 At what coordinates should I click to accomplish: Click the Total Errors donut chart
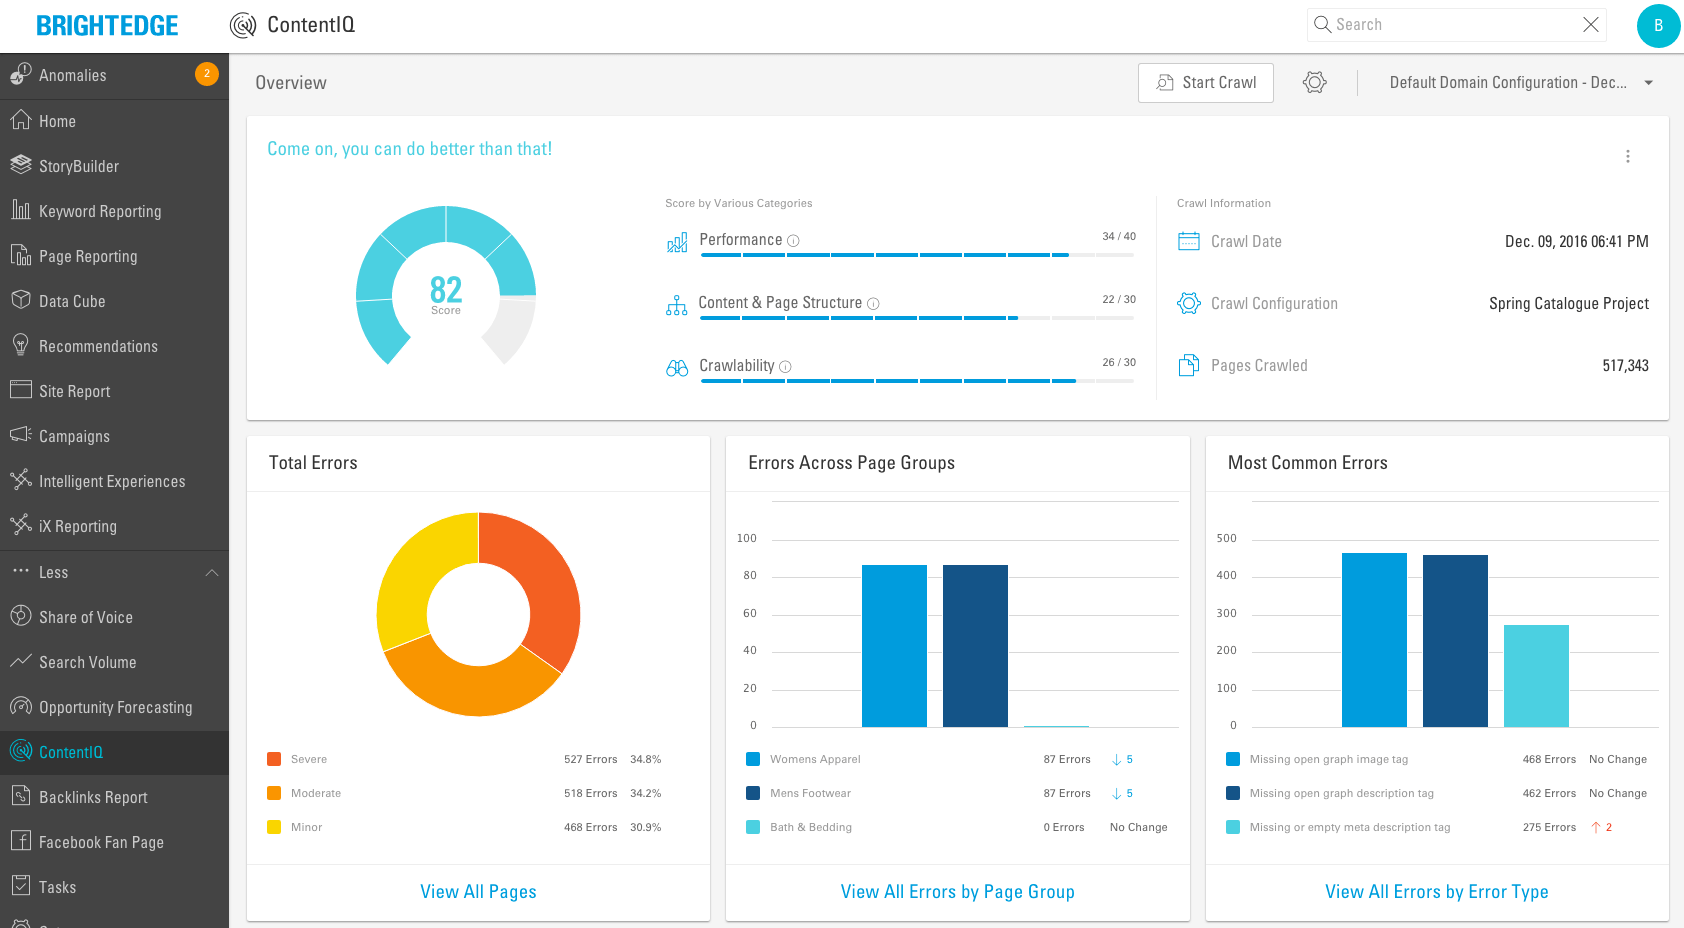478,614
